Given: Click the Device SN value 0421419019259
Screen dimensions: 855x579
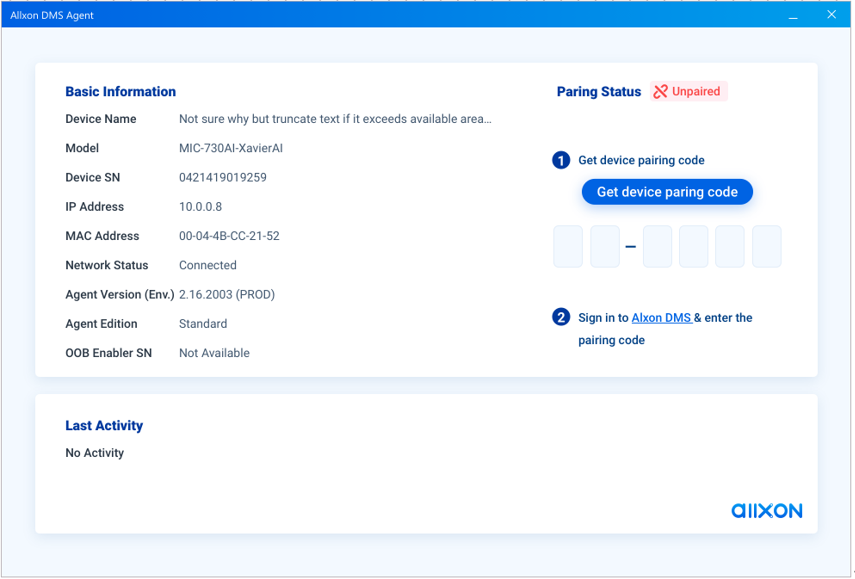Looking at the screenshot, I should coord(223,178).
